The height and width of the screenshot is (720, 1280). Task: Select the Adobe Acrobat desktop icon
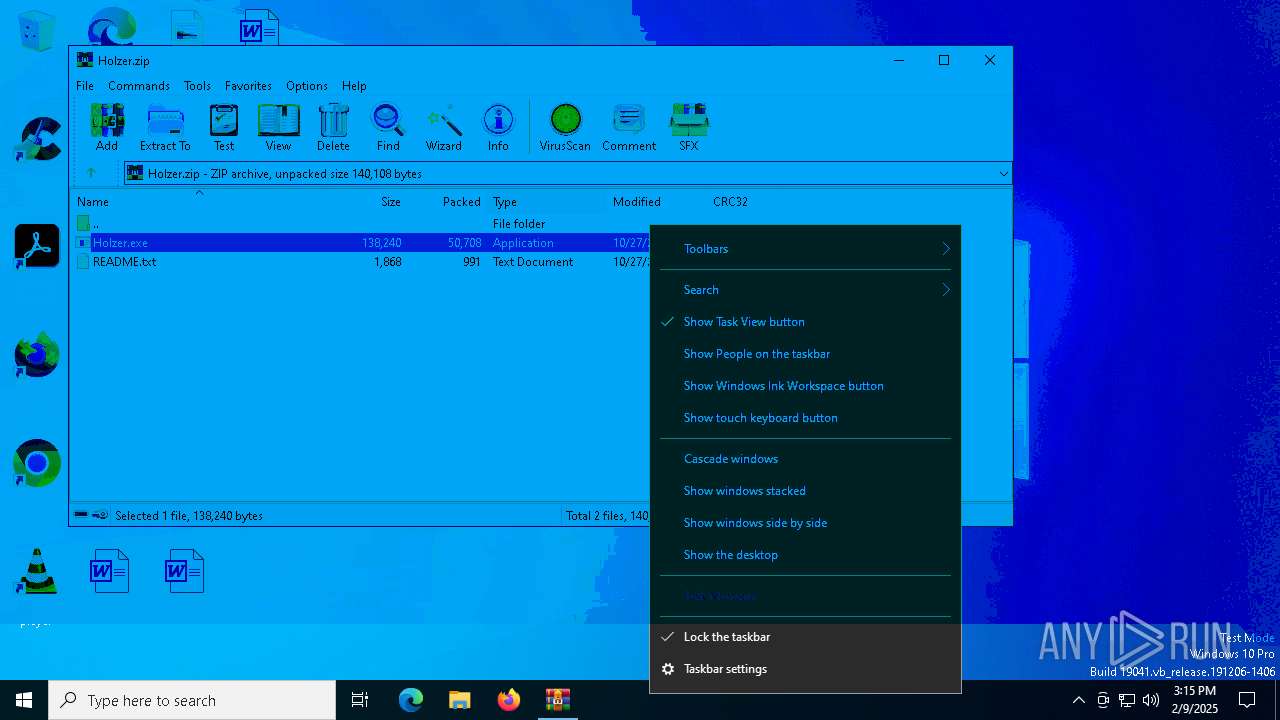tap(37, 247)
